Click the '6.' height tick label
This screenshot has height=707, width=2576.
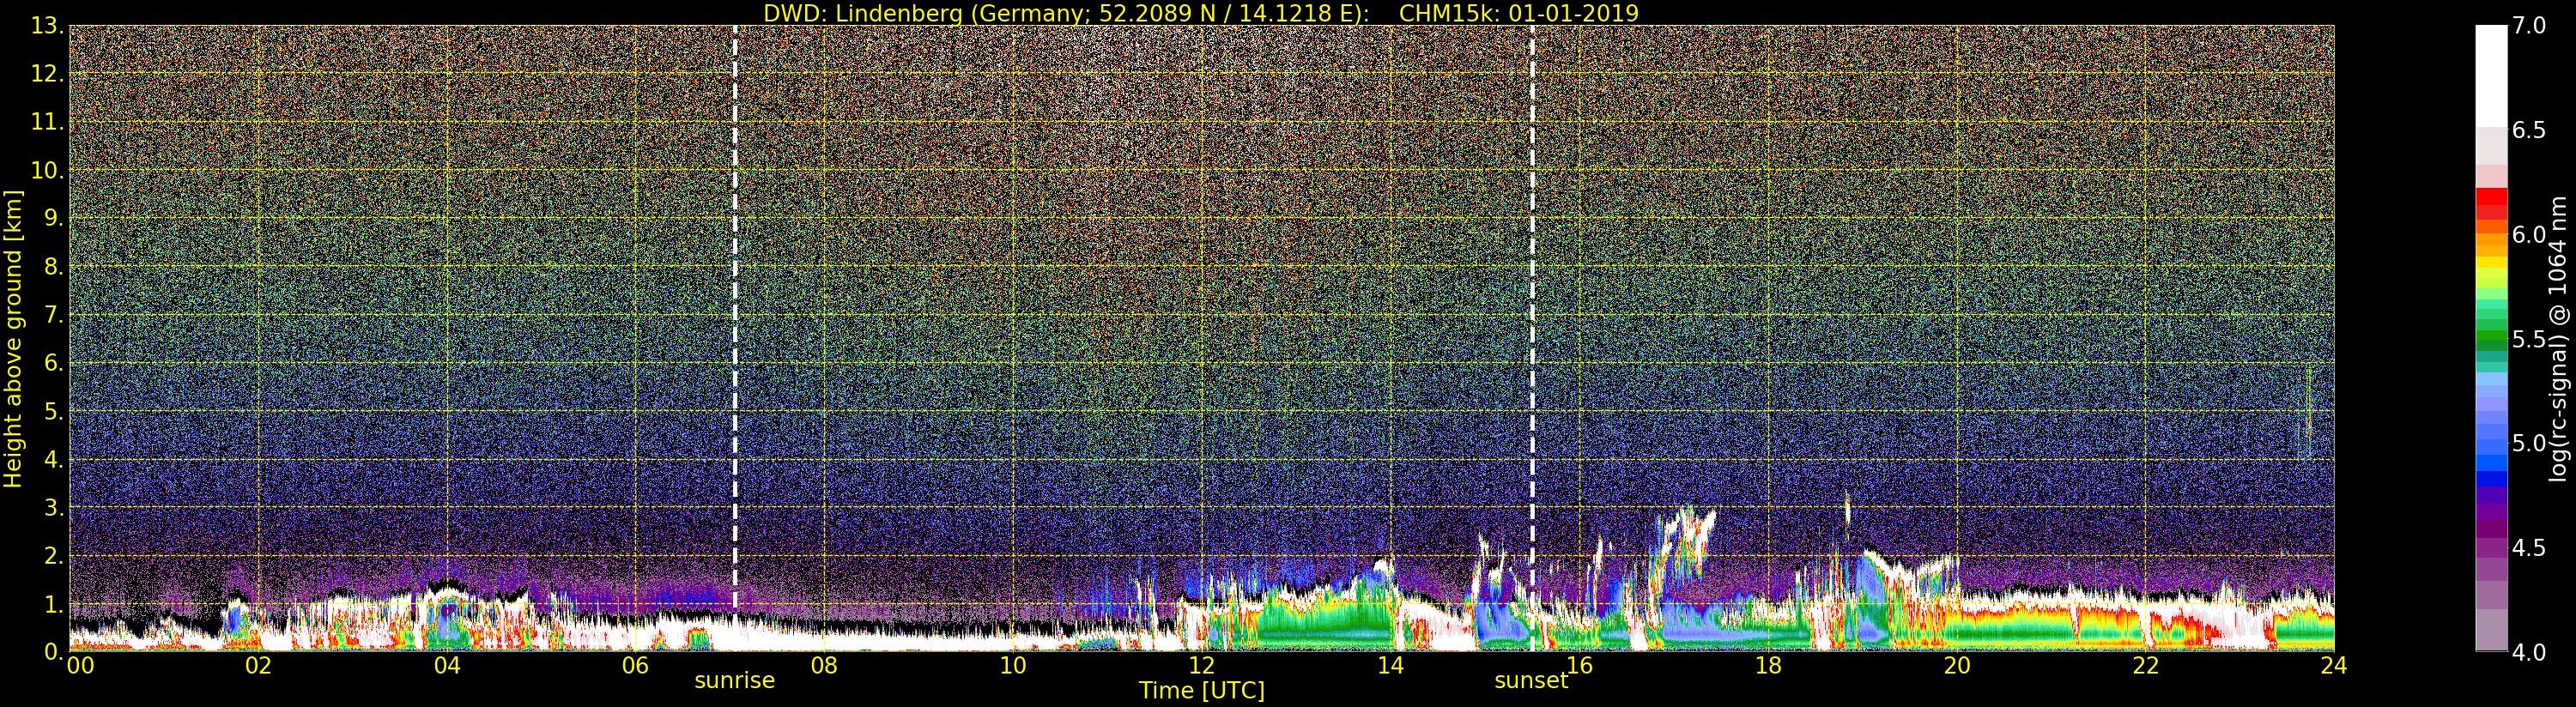[x=54, y=363]
